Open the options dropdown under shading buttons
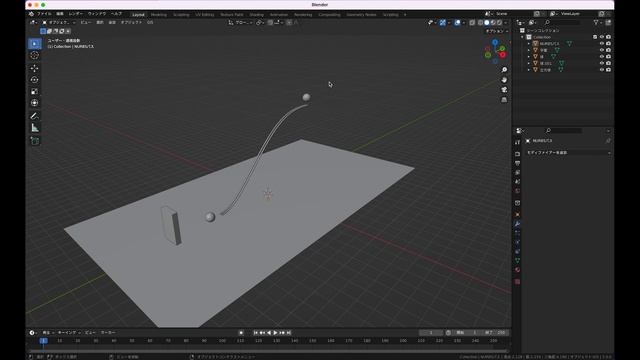Image resolution: width=640 pixels, height=360 pixels. tap(496, 31)
